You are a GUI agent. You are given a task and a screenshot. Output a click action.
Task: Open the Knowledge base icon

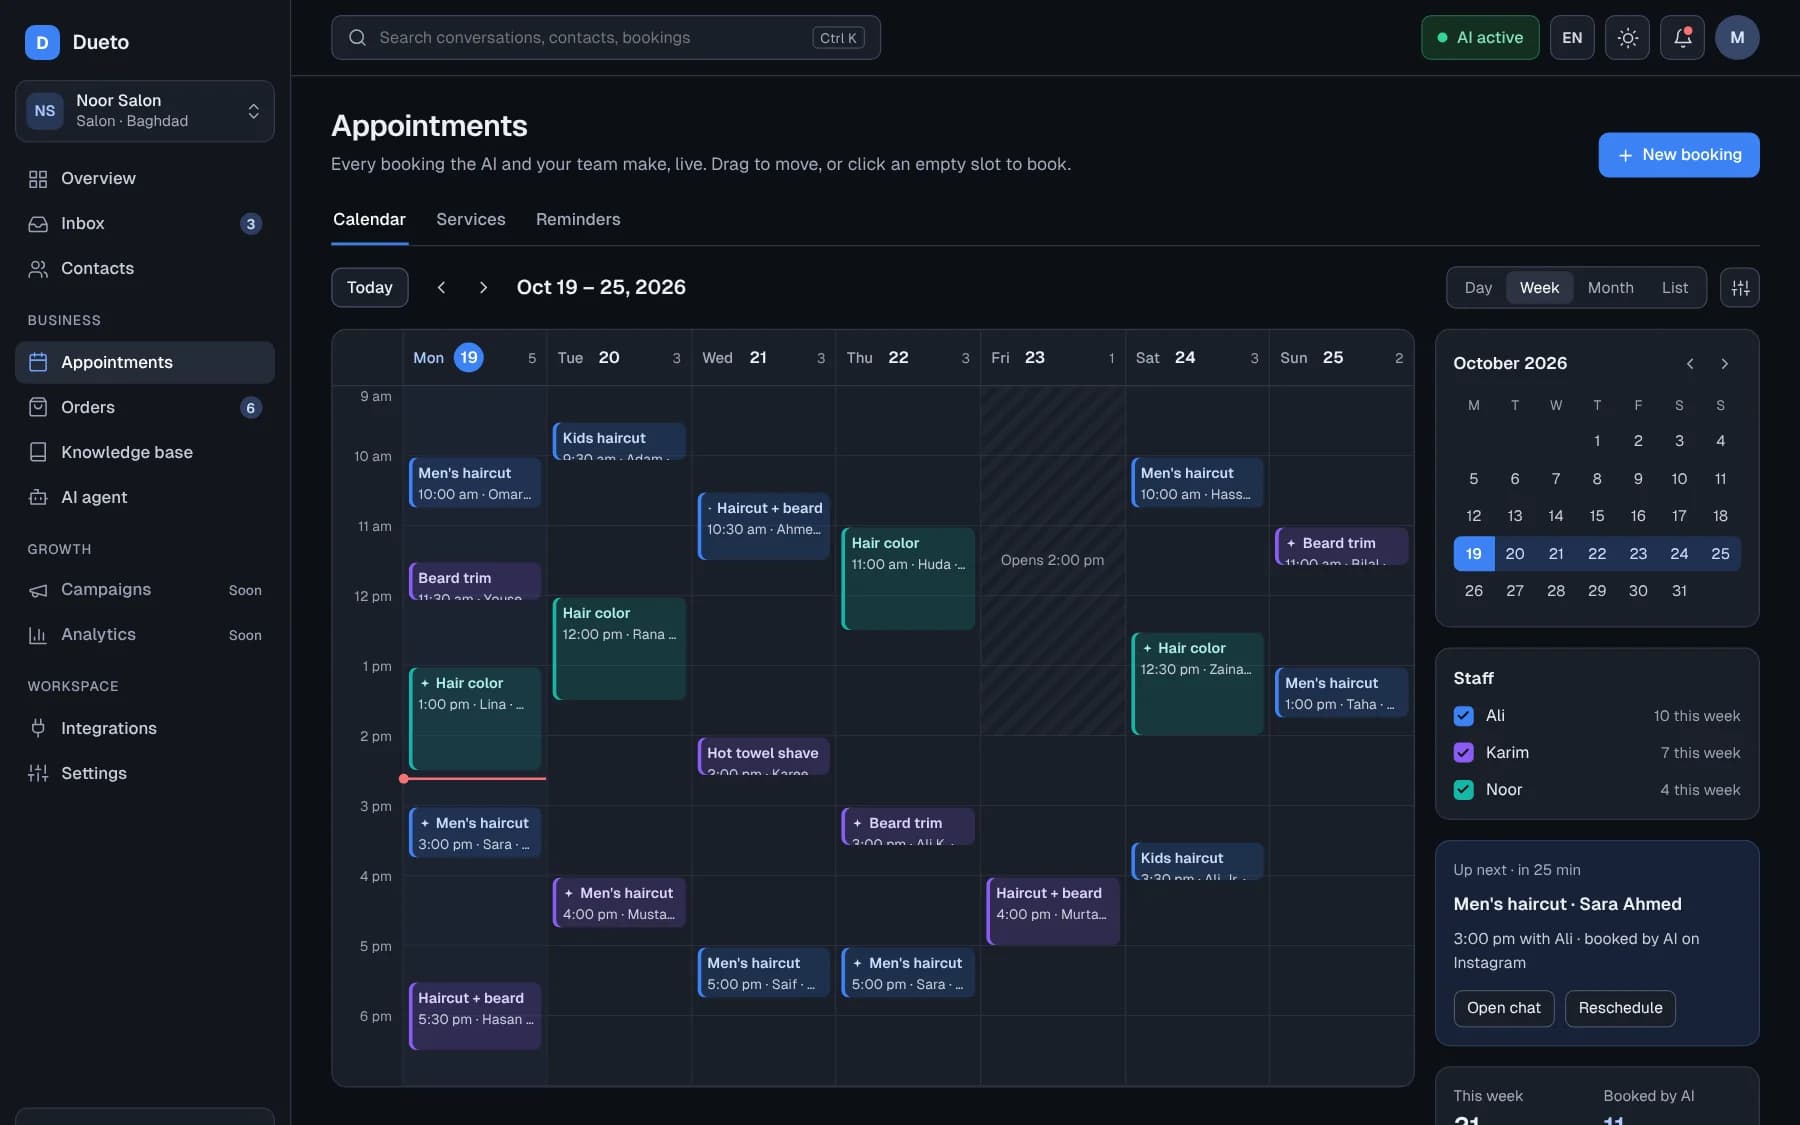pyautogui.click(x=38, y=453)
